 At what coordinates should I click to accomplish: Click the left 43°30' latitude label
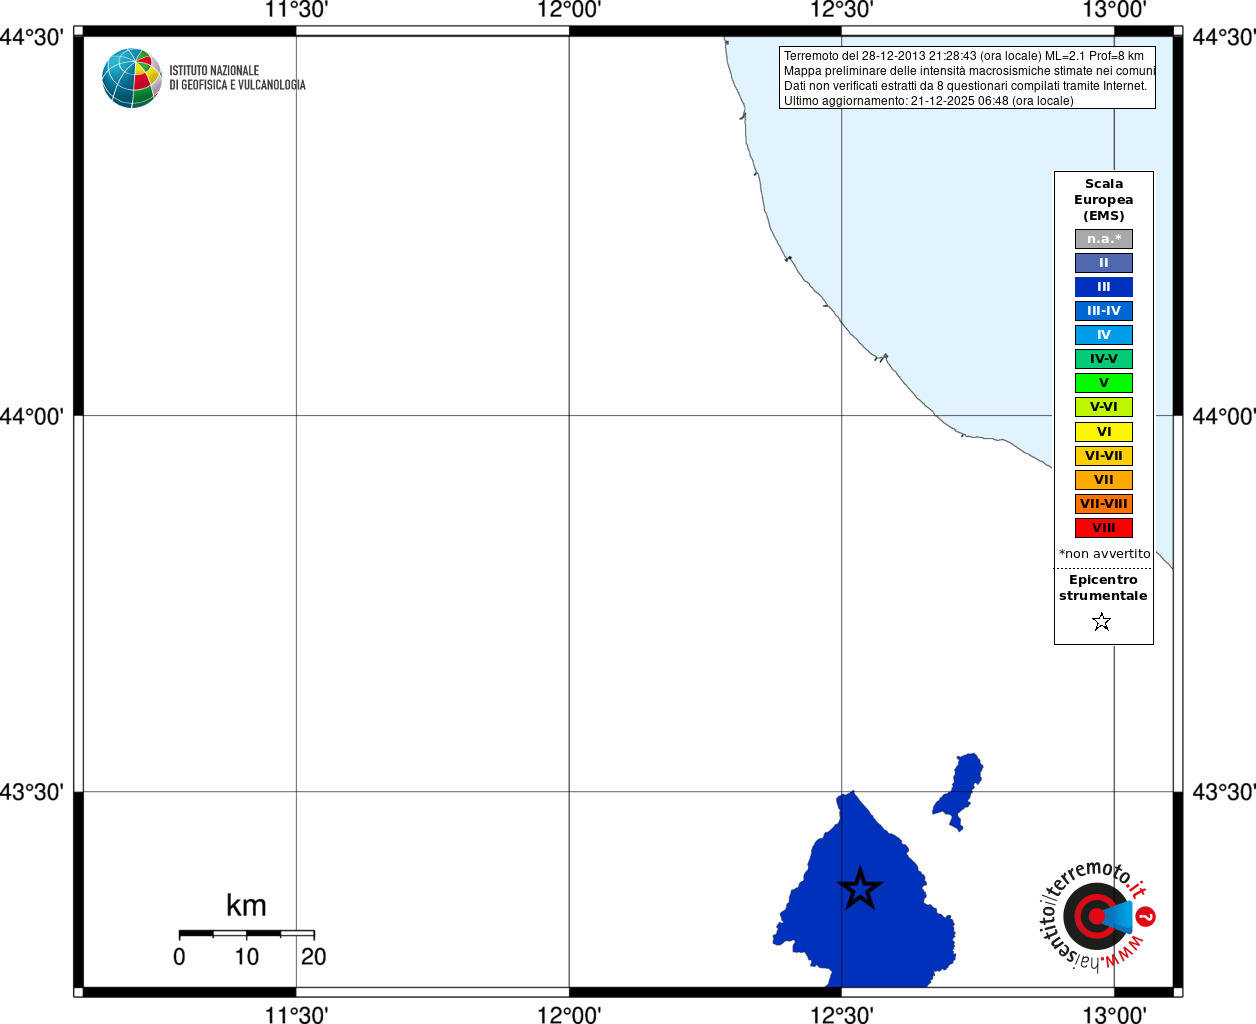point(32,792)
